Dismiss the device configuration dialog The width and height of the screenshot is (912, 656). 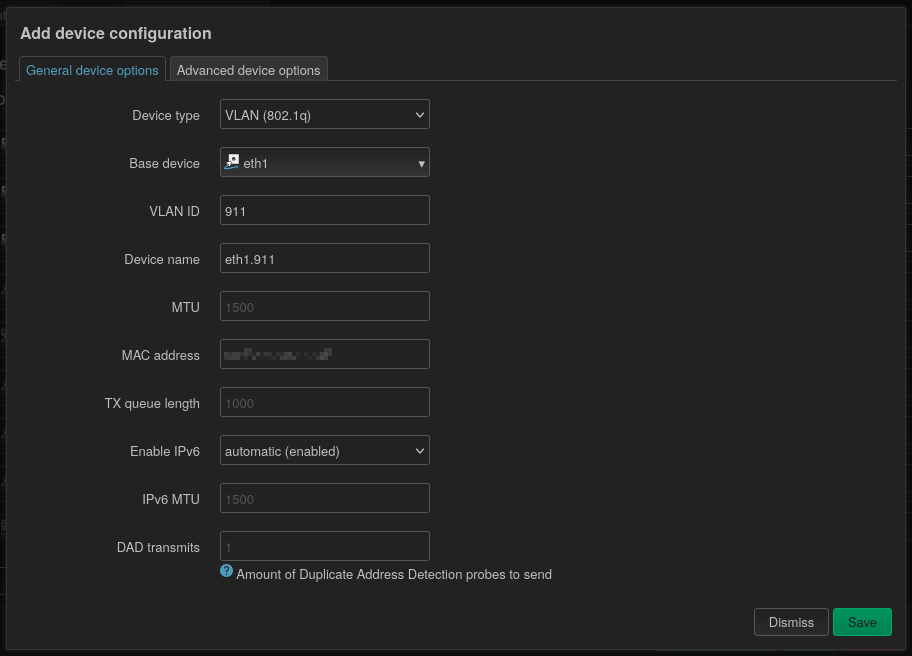point(790,622)
